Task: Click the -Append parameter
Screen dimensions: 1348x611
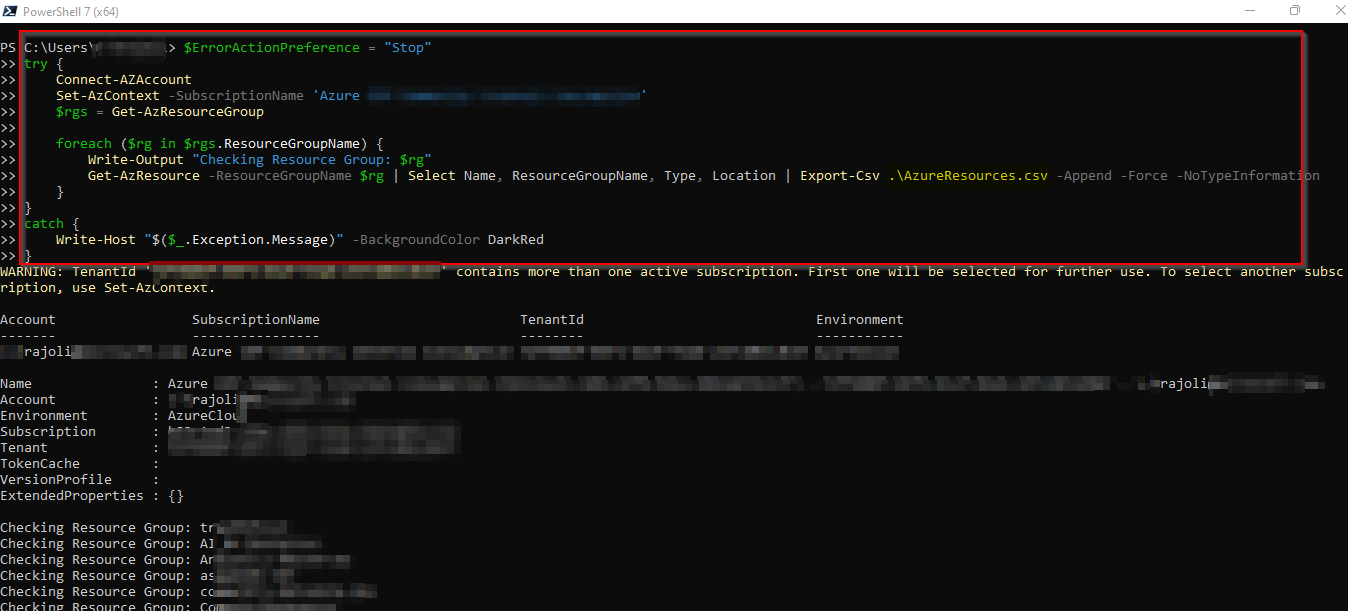Action: point(1084,176)
